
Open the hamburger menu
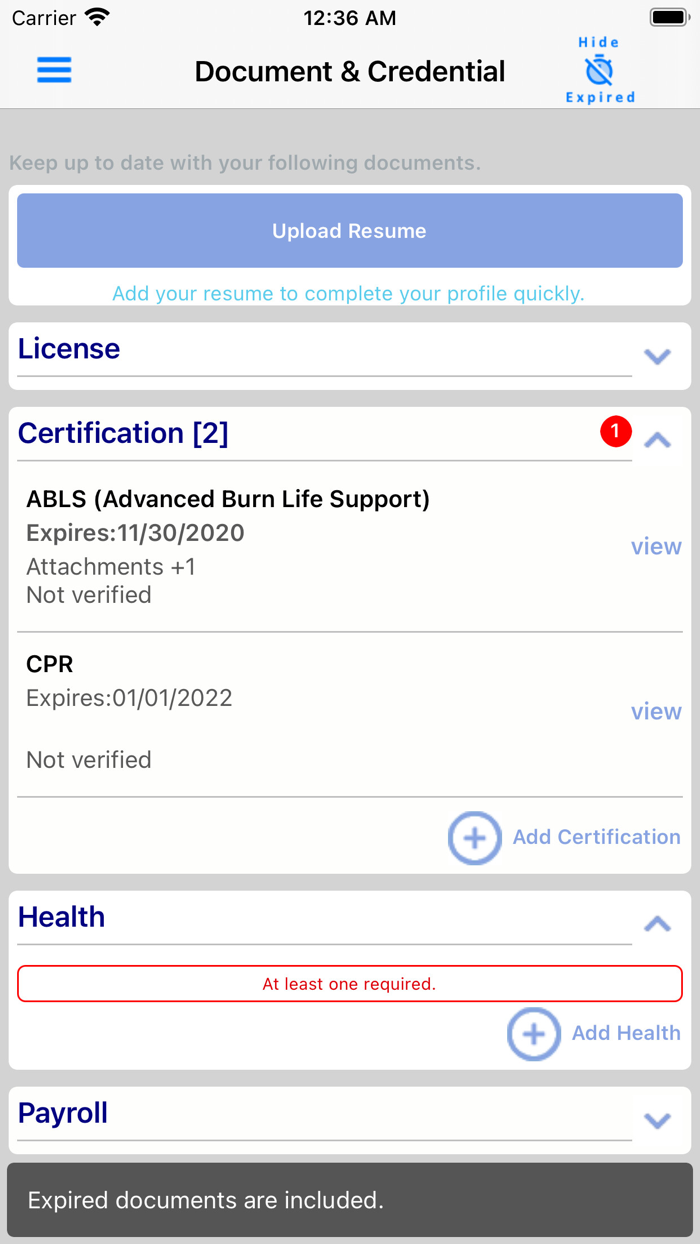coord(54,70)
